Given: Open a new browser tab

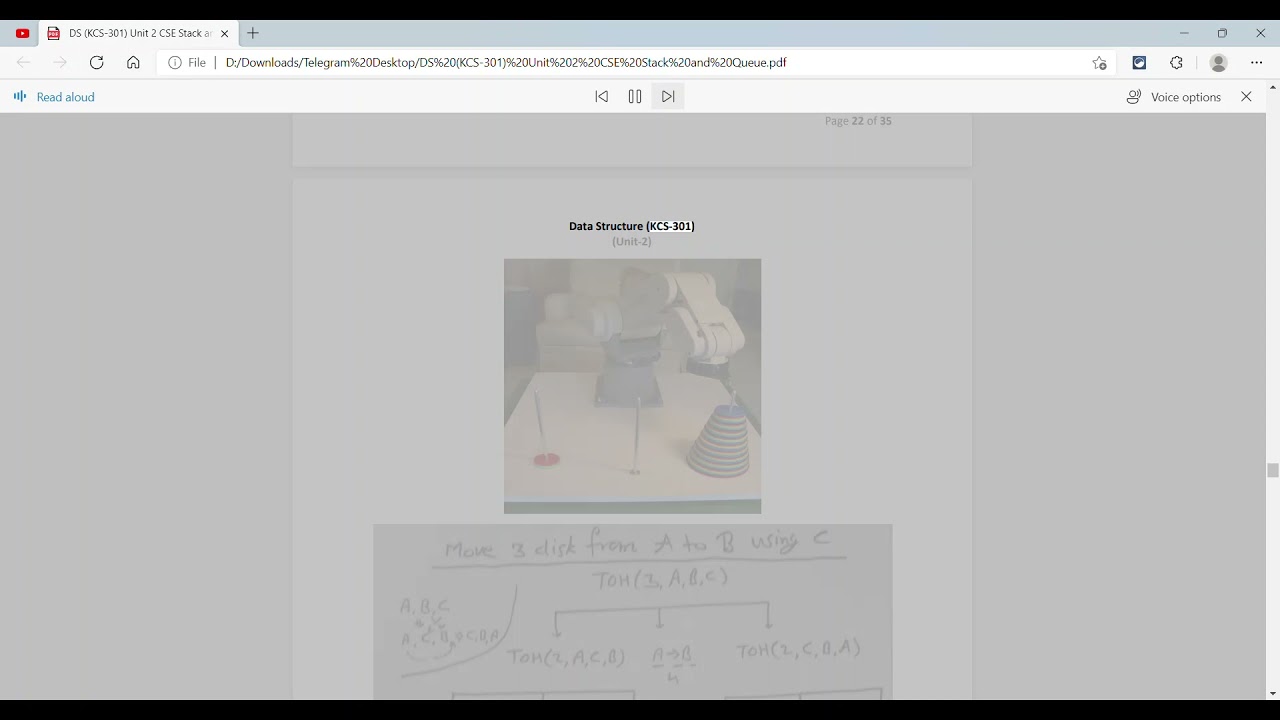Looking at the screenshot, I should pos(253,33).
